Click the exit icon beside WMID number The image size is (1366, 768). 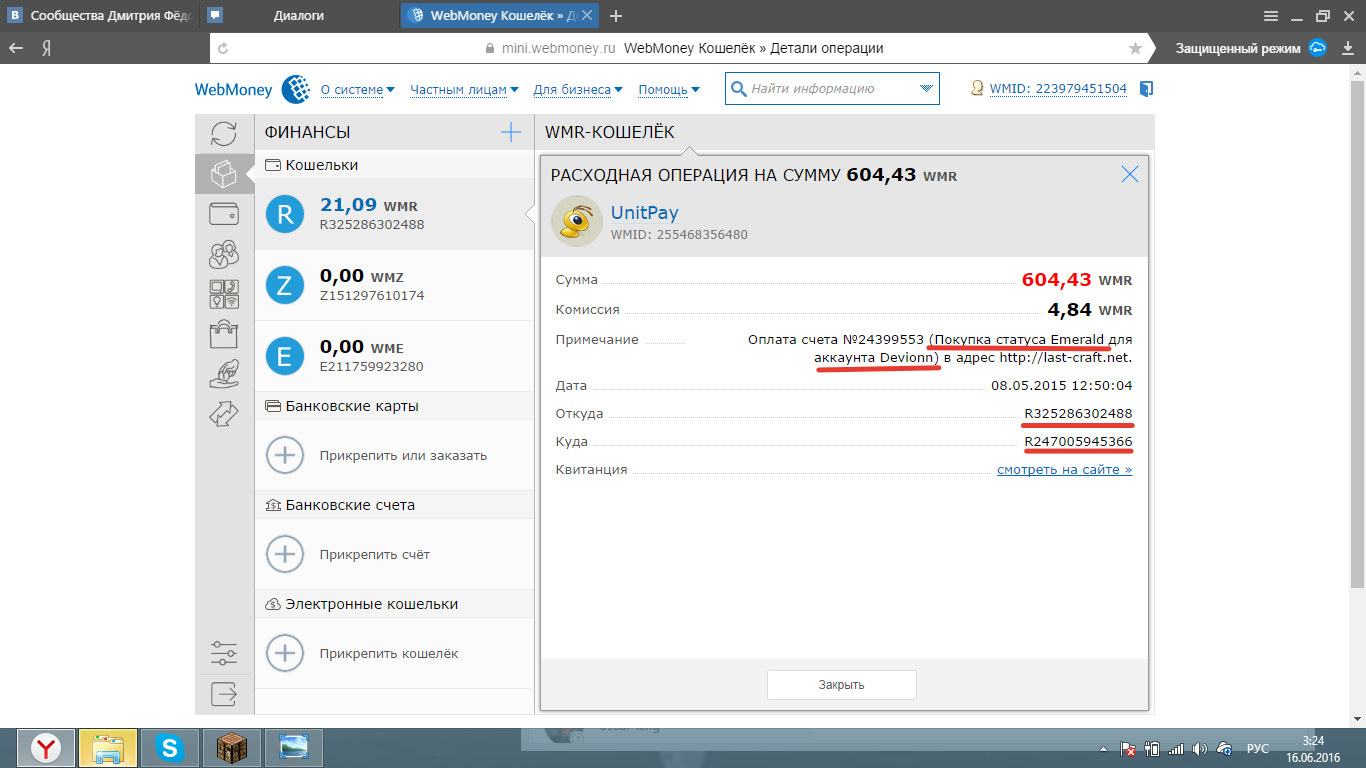coord(1146,89)
